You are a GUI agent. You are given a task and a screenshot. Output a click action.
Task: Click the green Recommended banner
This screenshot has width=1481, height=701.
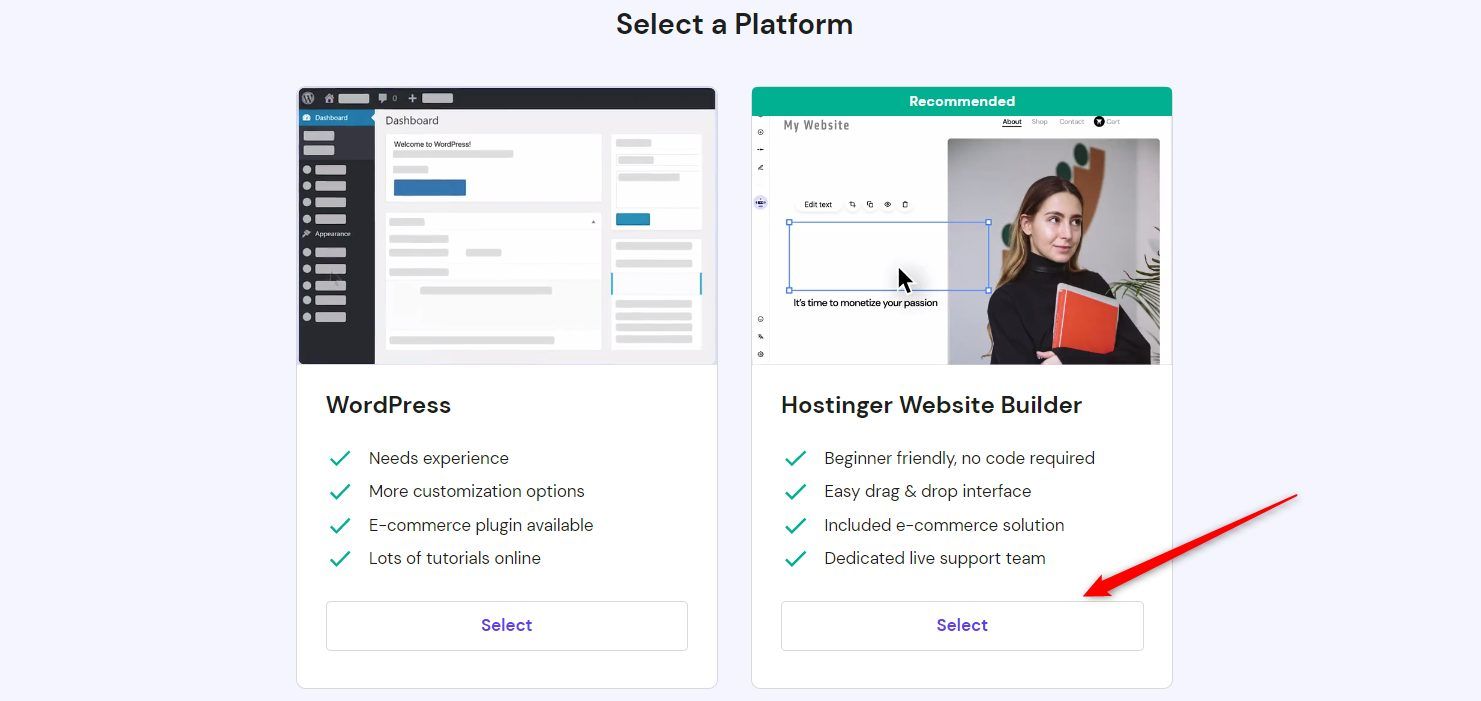click(962, 101)
